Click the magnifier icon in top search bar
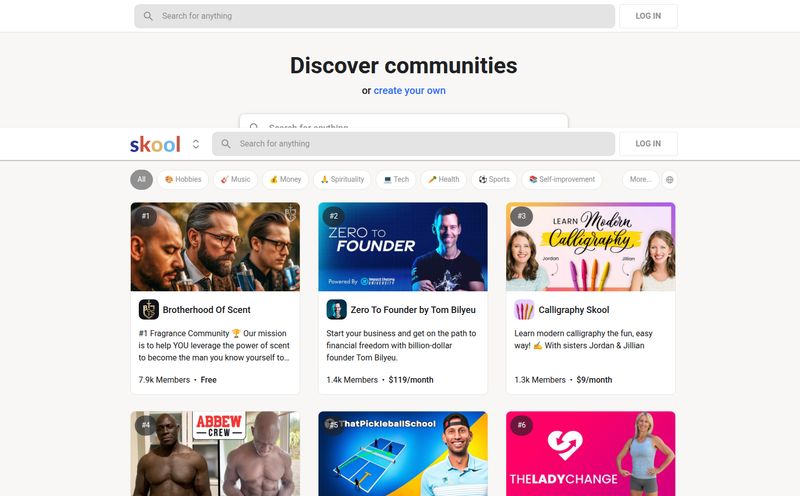 (148, 16)
